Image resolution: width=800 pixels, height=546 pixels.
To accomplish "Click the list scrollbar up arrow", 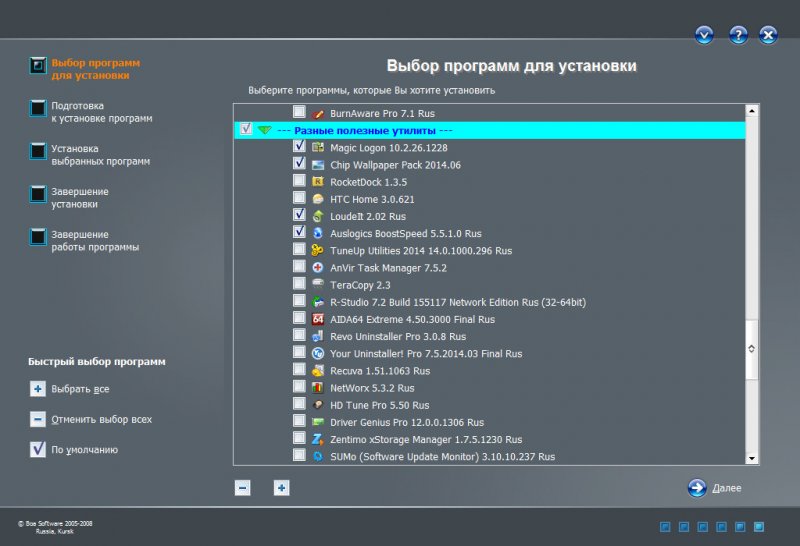I will tap(752, 111).
